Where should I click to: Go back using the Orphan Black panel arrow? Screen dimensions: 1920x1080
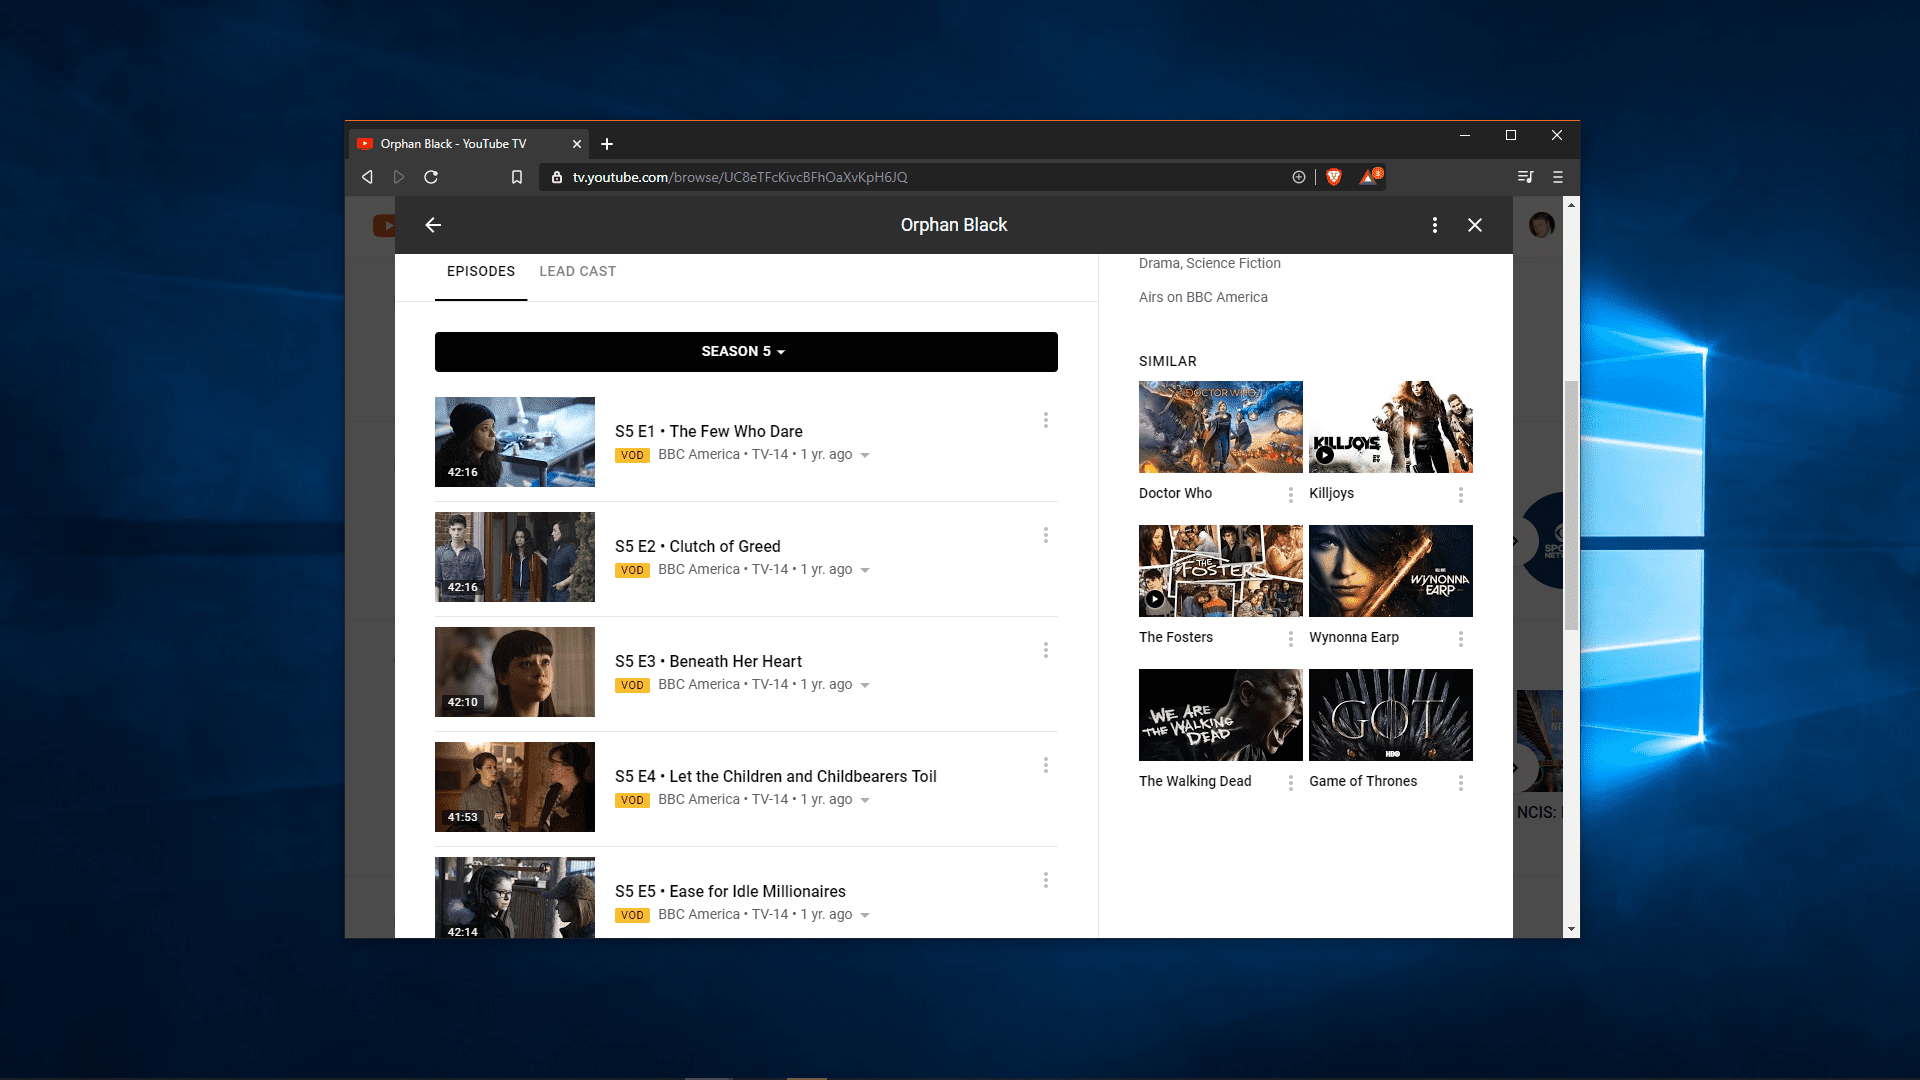[x=433, y=225]
